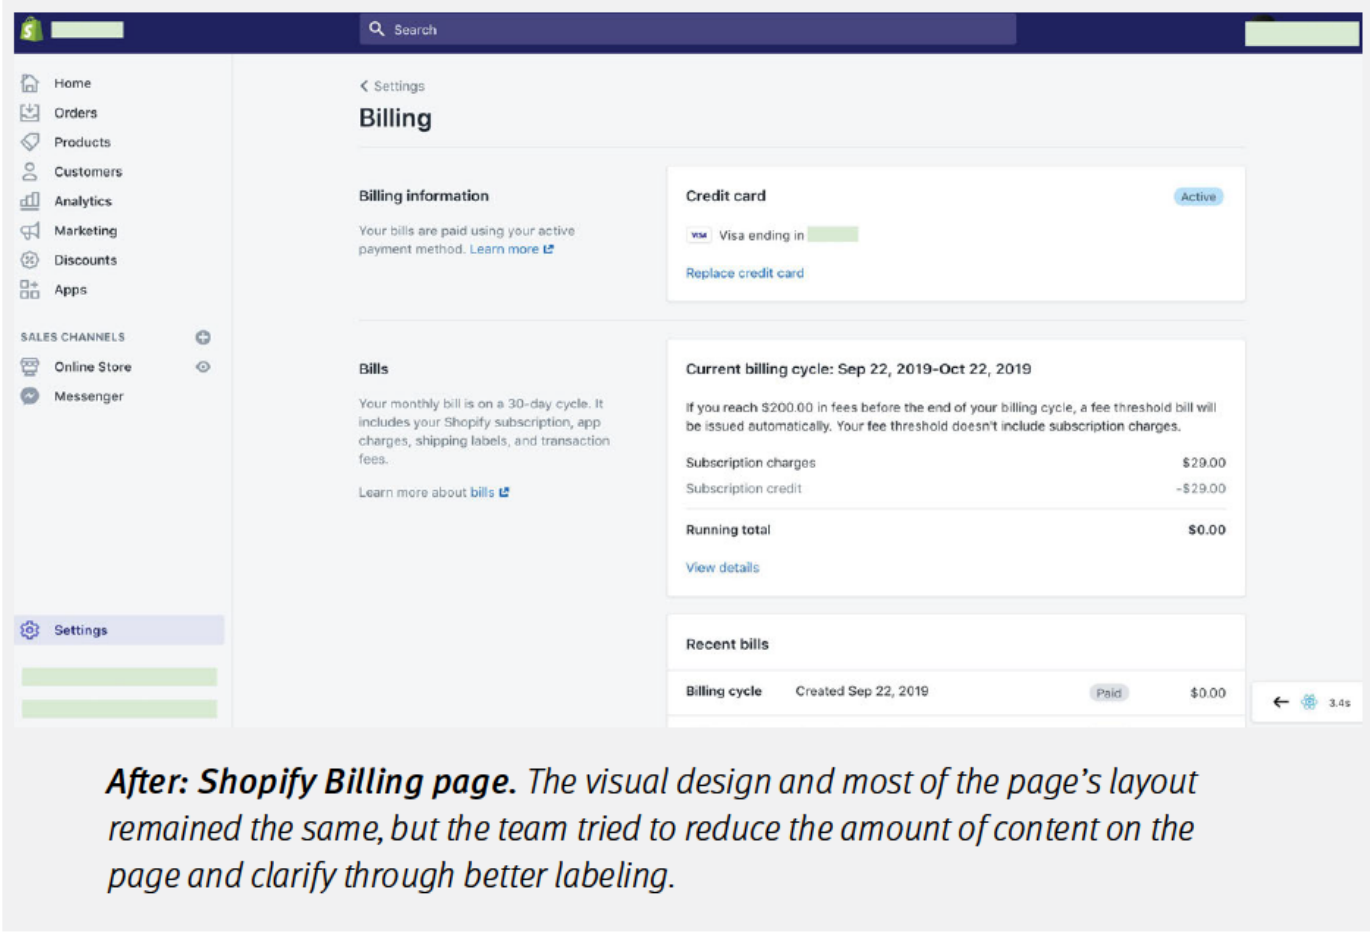
Task: Go back to Settings via chevron
Action: [x=365, y=86]
